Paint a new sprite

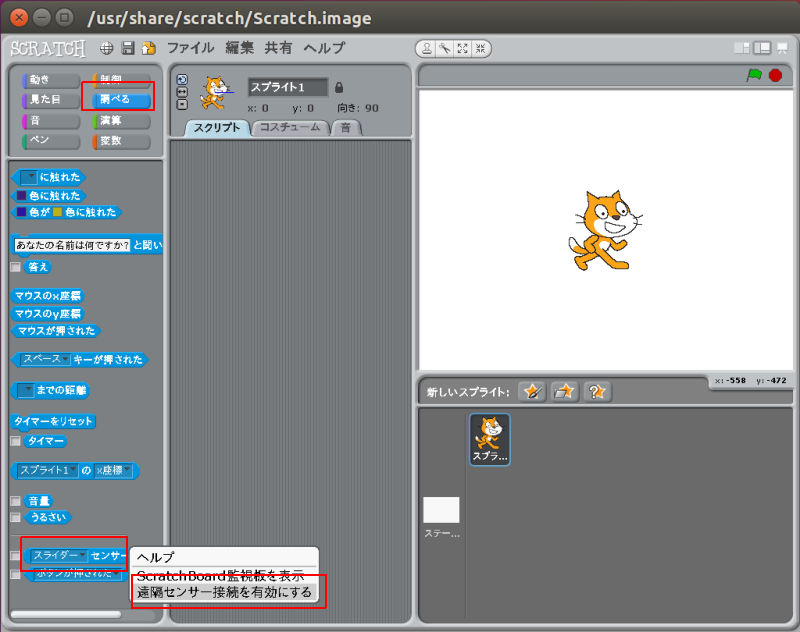pyautogui.click(x=532, y=392)
